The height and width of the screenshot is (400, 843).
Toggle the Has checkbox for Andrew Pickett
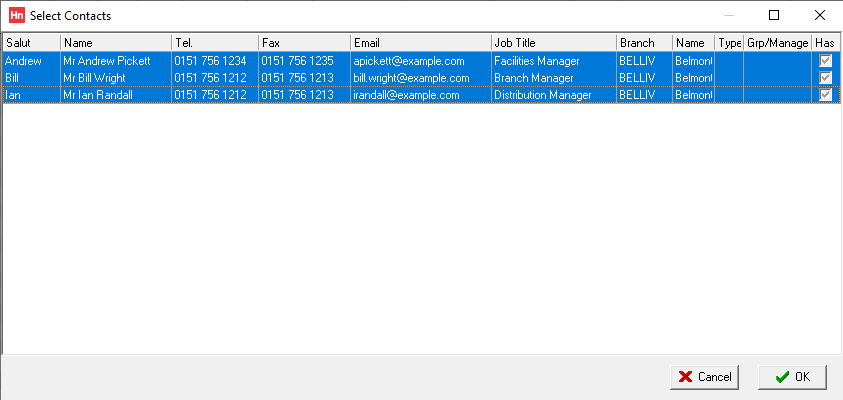click(825, 61)
